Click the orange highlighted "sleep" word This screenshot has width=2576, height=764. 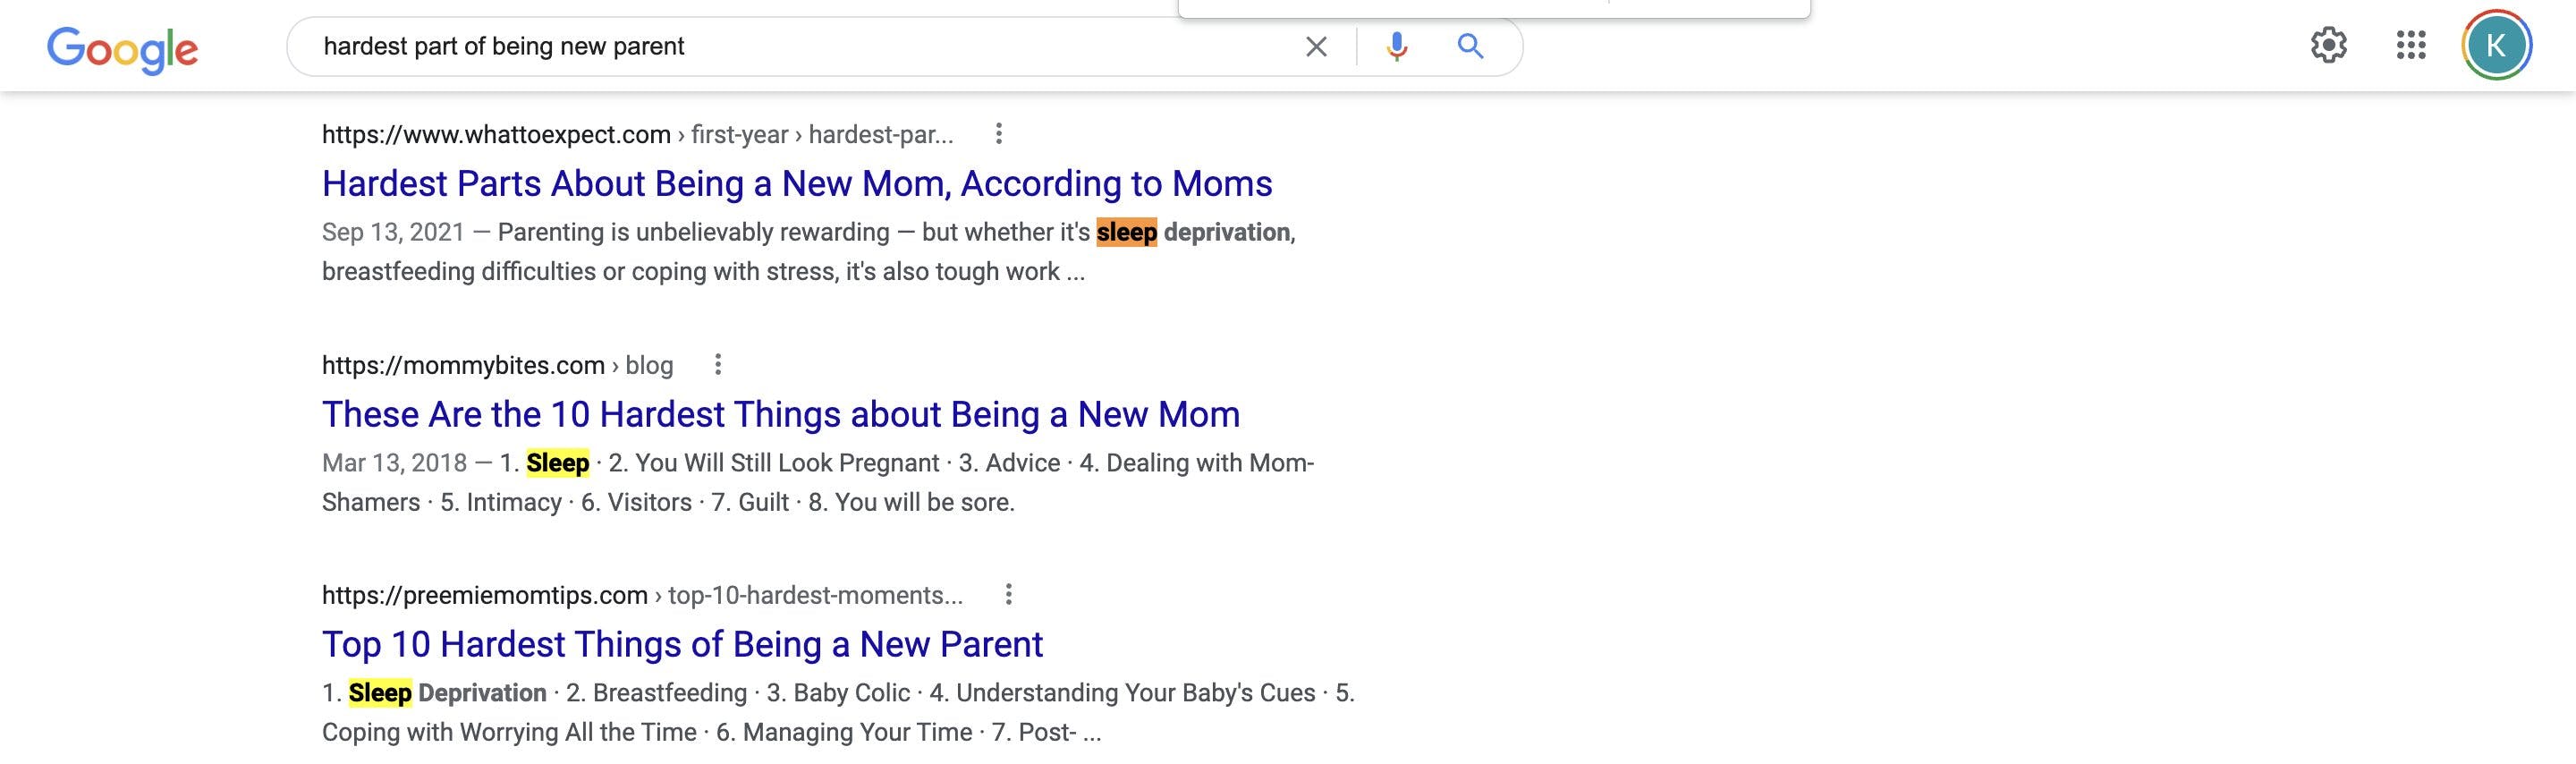[x=1126, y=232]
